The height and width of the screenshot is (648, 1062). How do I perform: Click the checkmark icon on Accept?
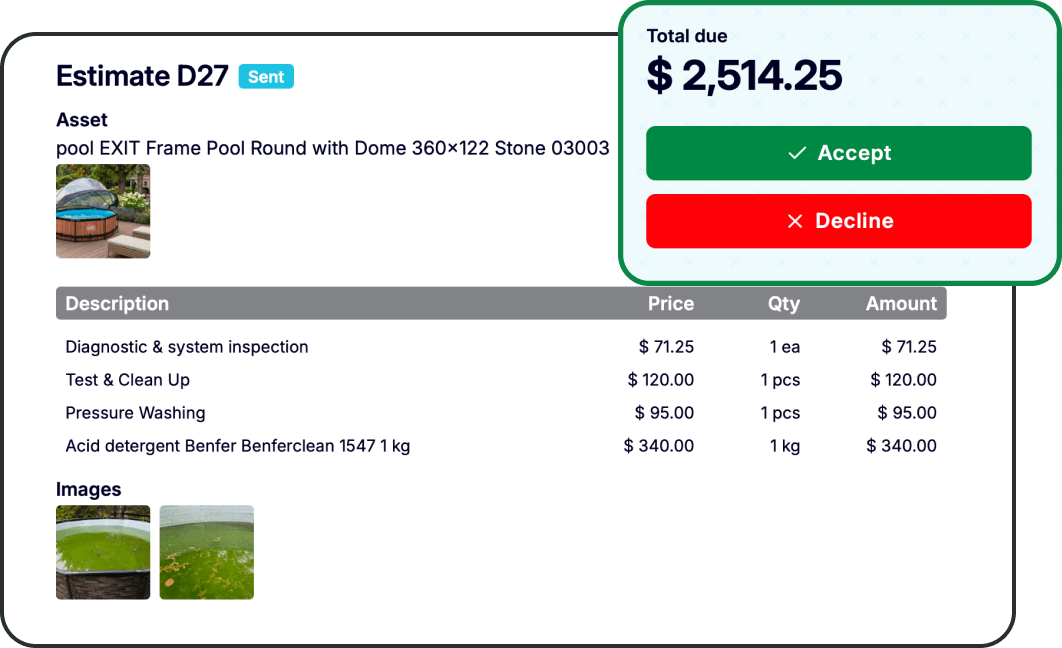pos(797,153)
